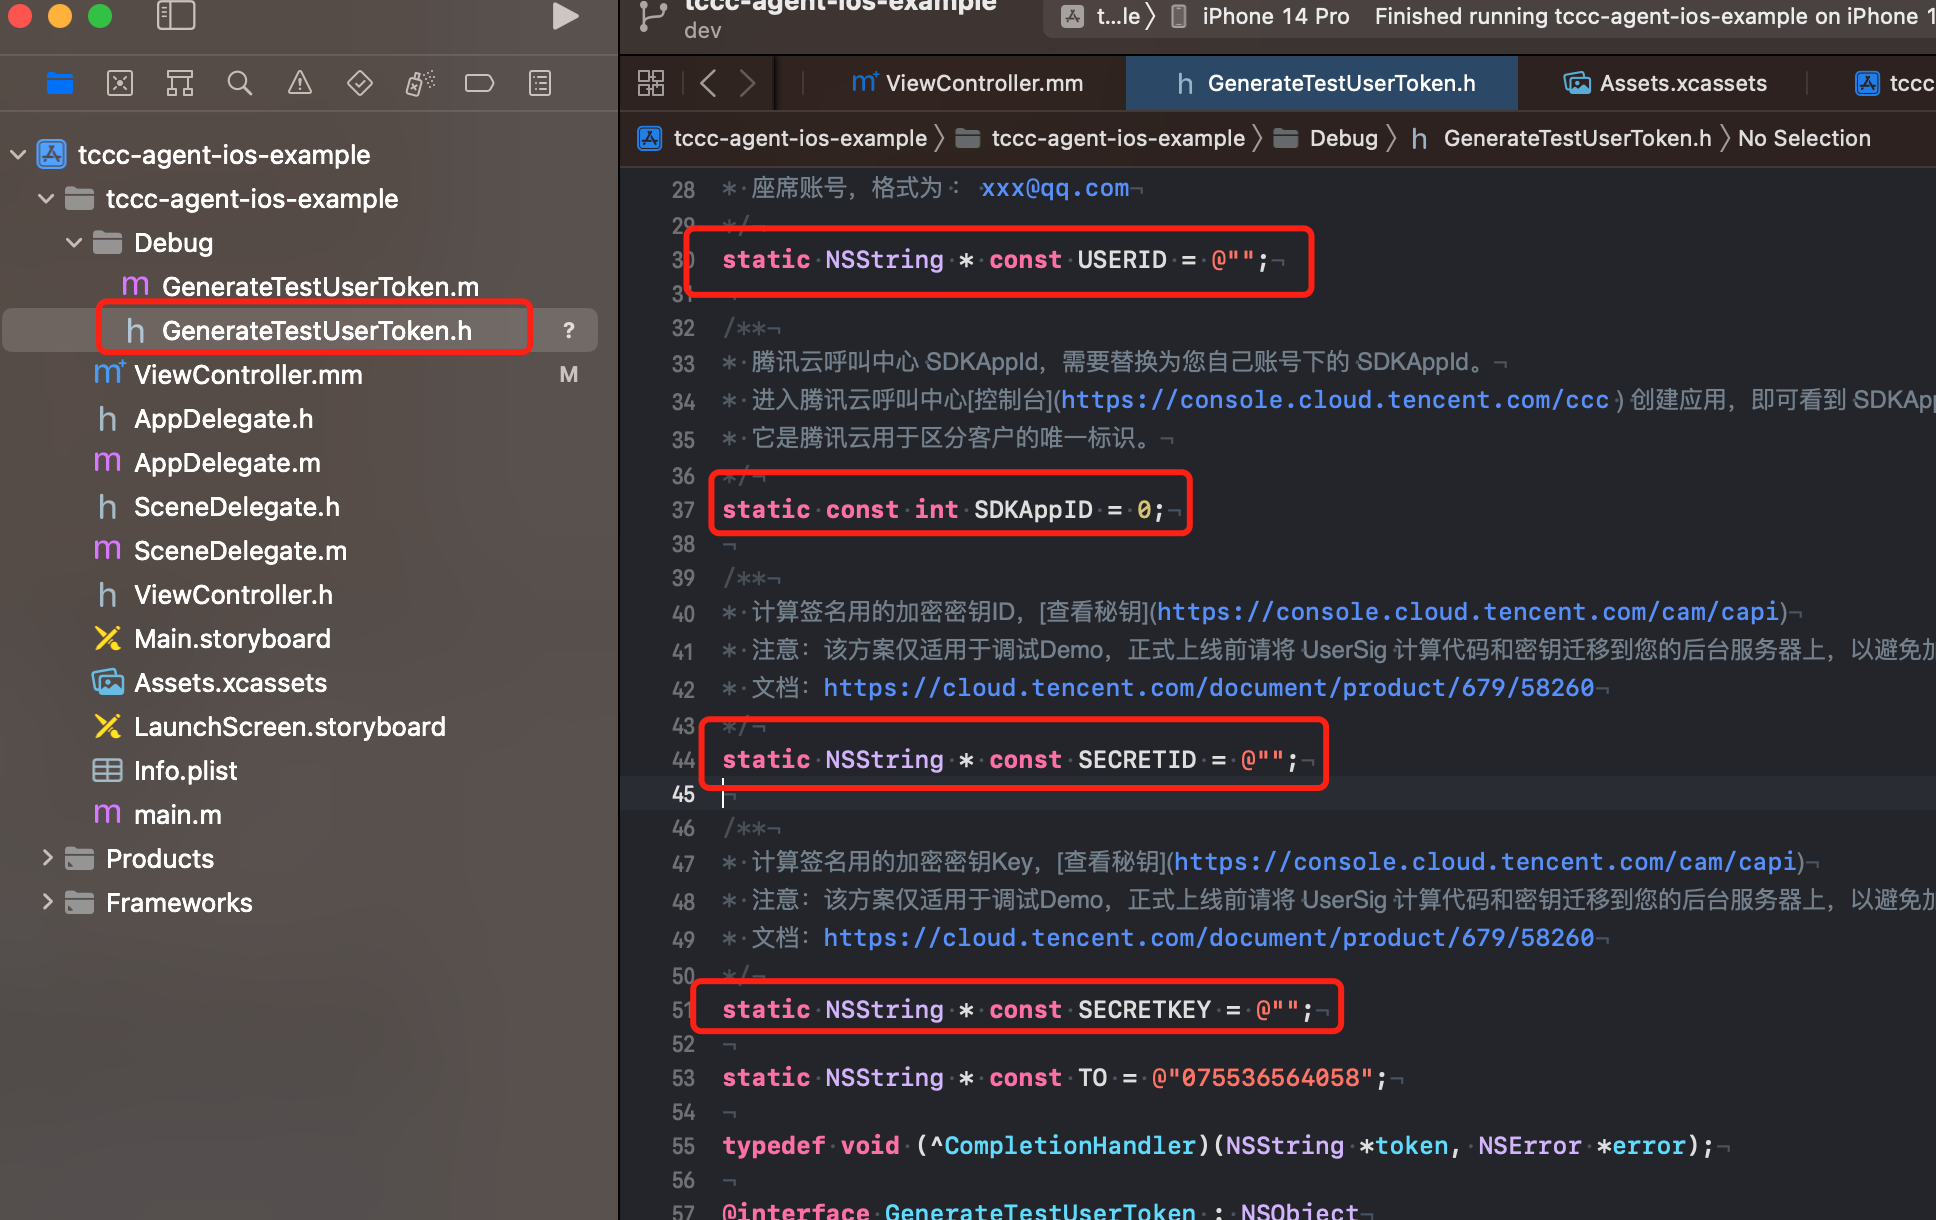This screenshot has height=1220, width=1936.
Task: Open the Issue navigator warning icon
Action: tap(300, 84)
